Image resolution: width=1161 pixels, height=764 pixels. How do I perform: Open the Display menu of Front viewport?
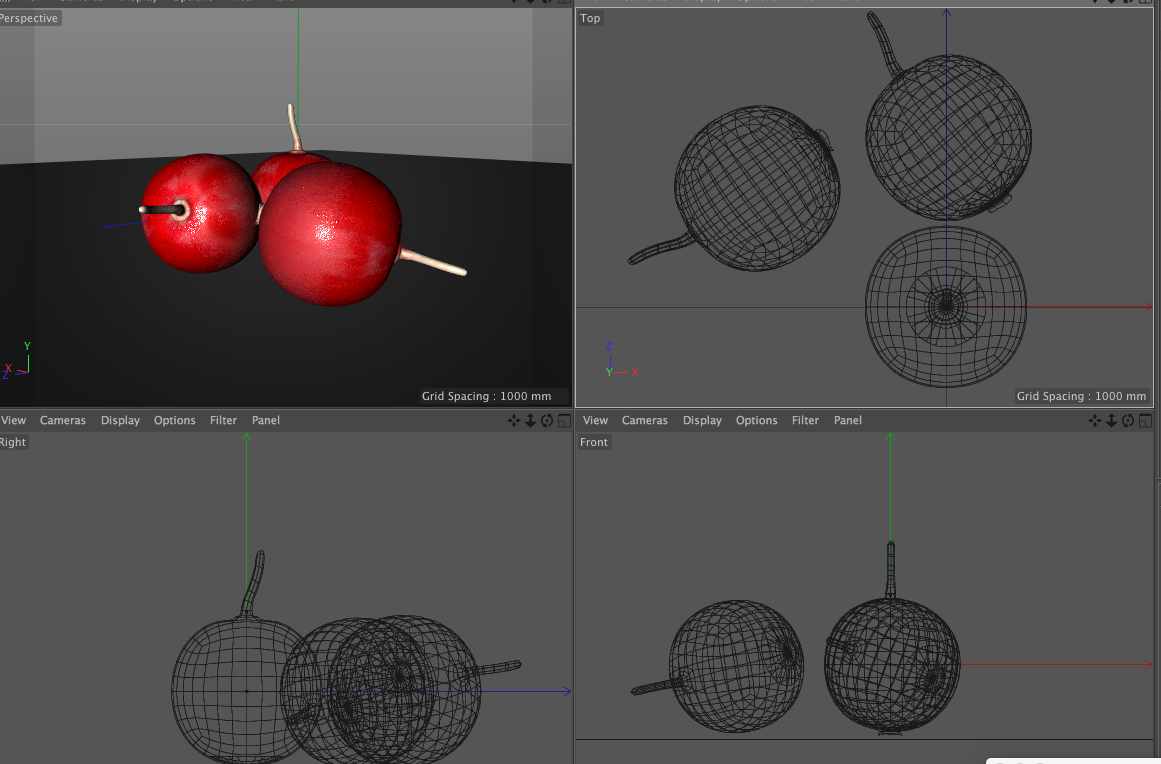702,421
